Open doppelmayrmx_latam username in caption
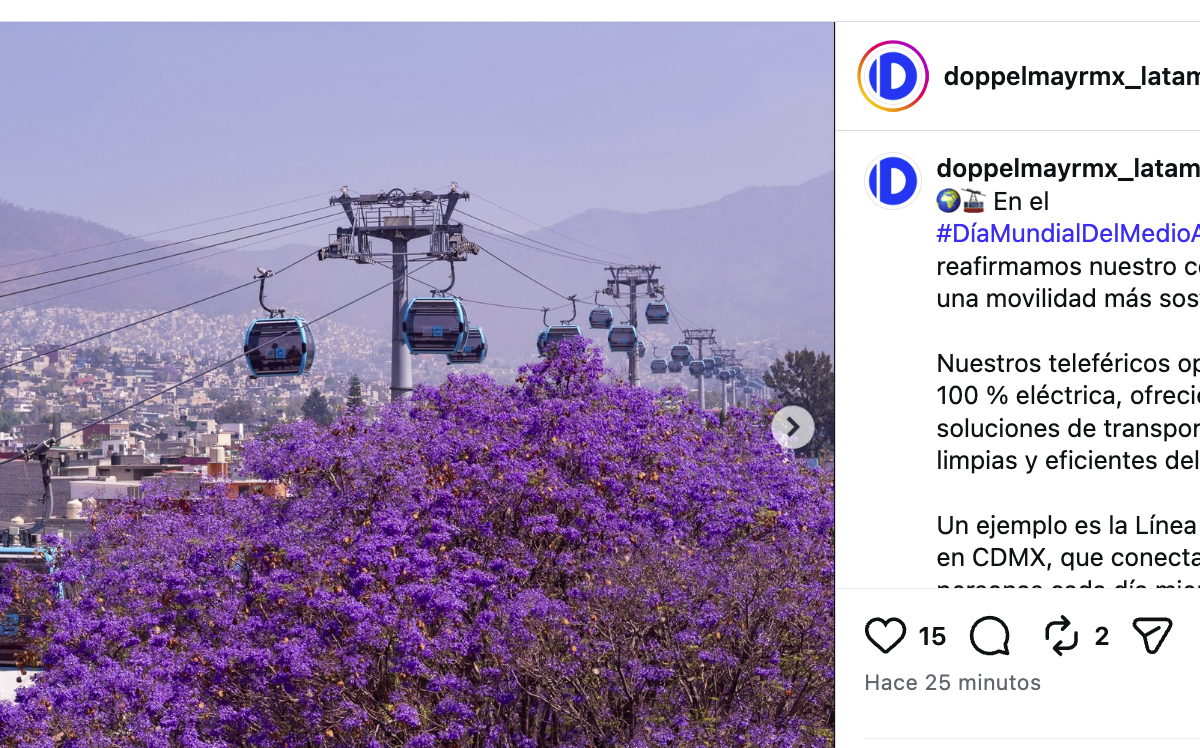Screen dimensions: 1200x748 (1067, 168)
